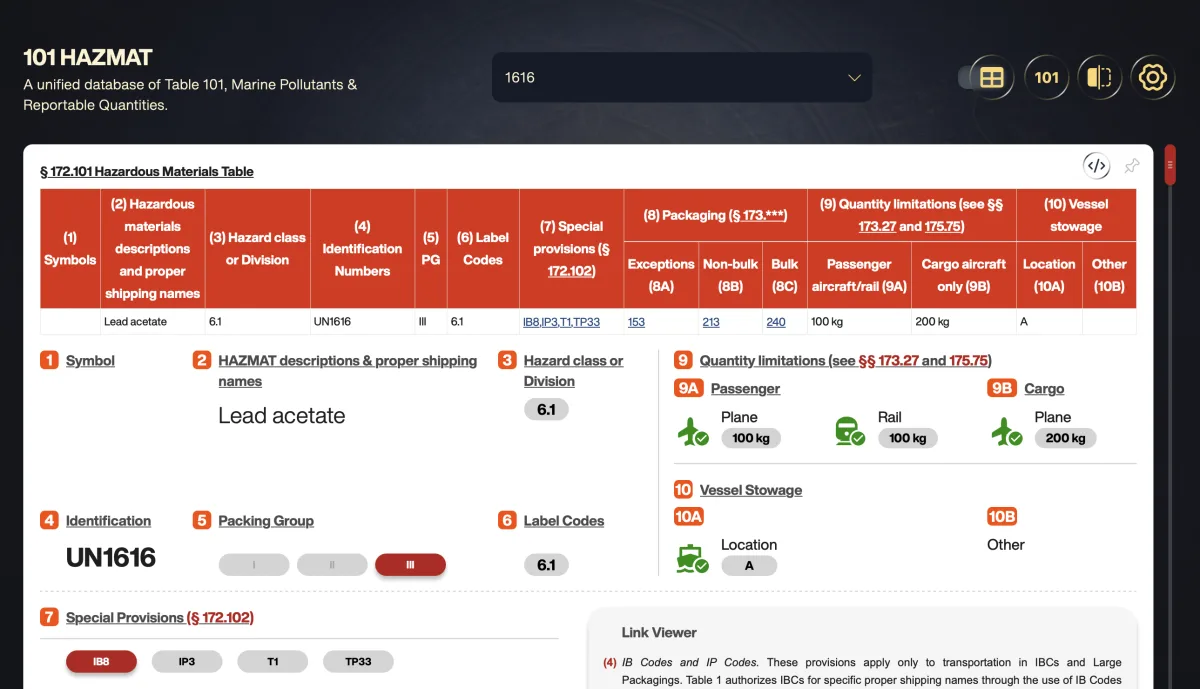Image resolution: width=1200 pixels, height=689 pixels.
Task: Click the orange number 6 badge
Action: coord(507,520)
